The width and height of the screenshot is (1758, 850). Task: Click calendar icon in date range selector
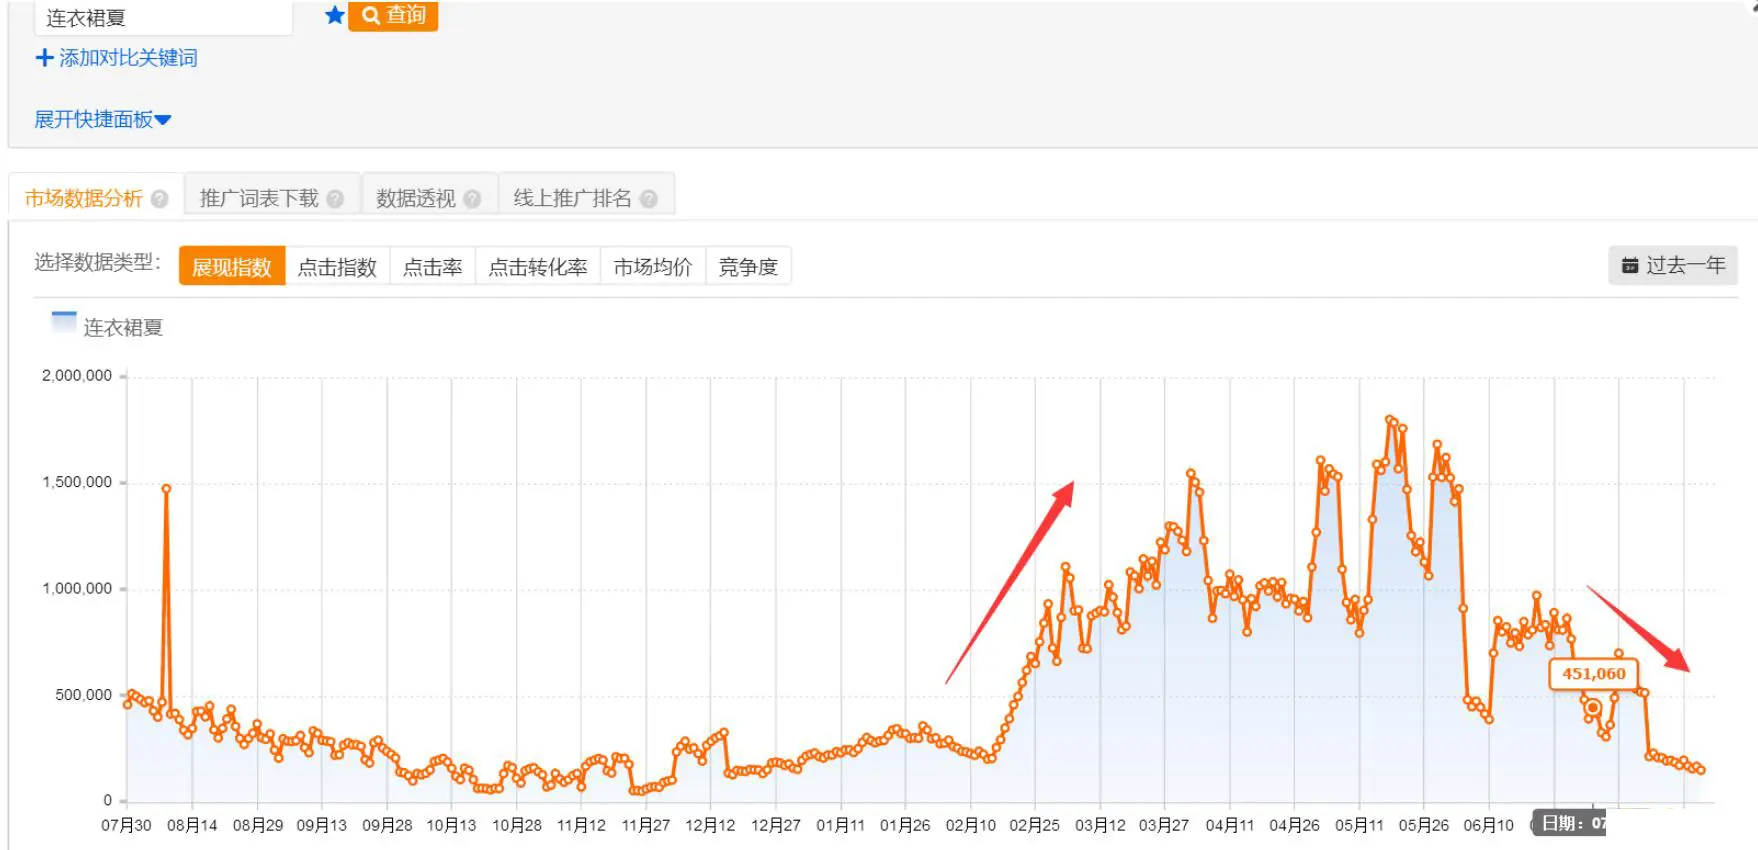pyautogui.click(x=1629, y=265)
